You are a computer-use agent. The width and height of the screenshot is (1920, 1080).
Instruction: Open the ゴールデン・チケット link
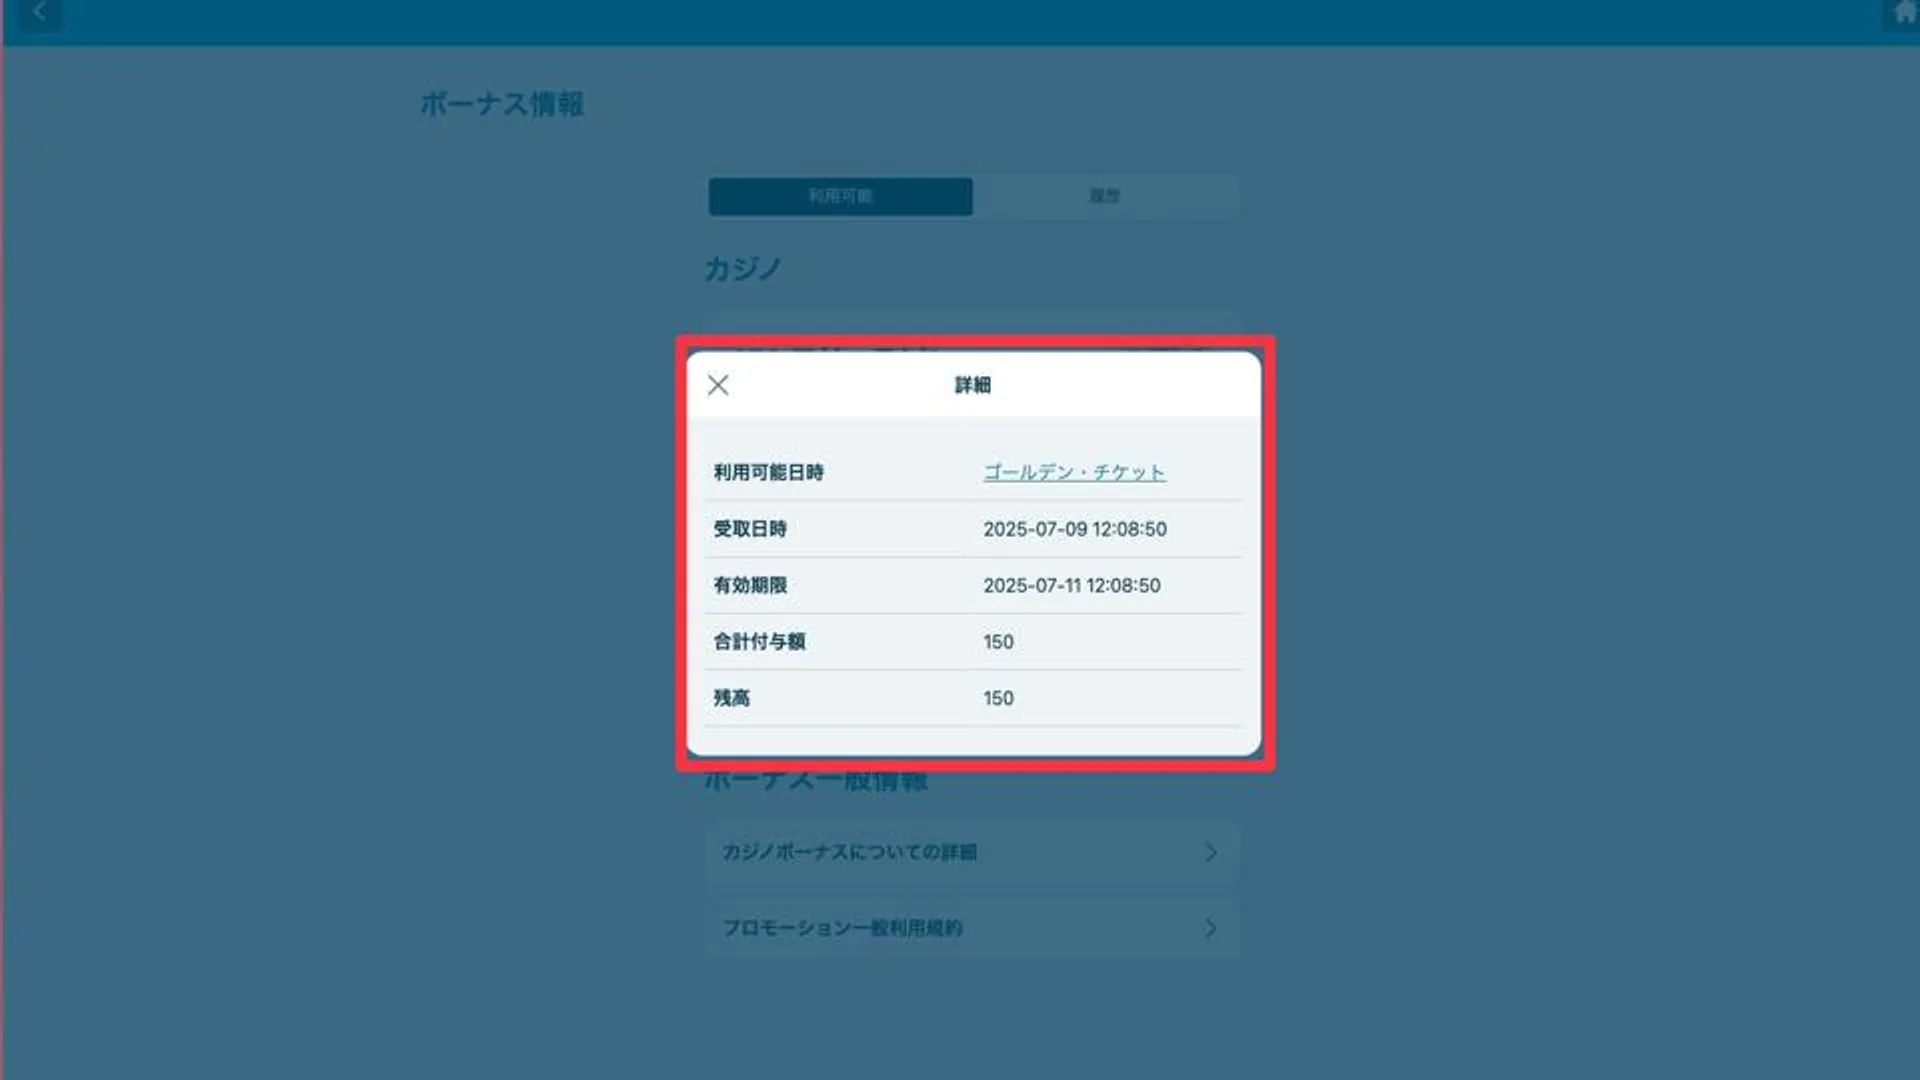pyautogui.click(x=1074, y=472)
